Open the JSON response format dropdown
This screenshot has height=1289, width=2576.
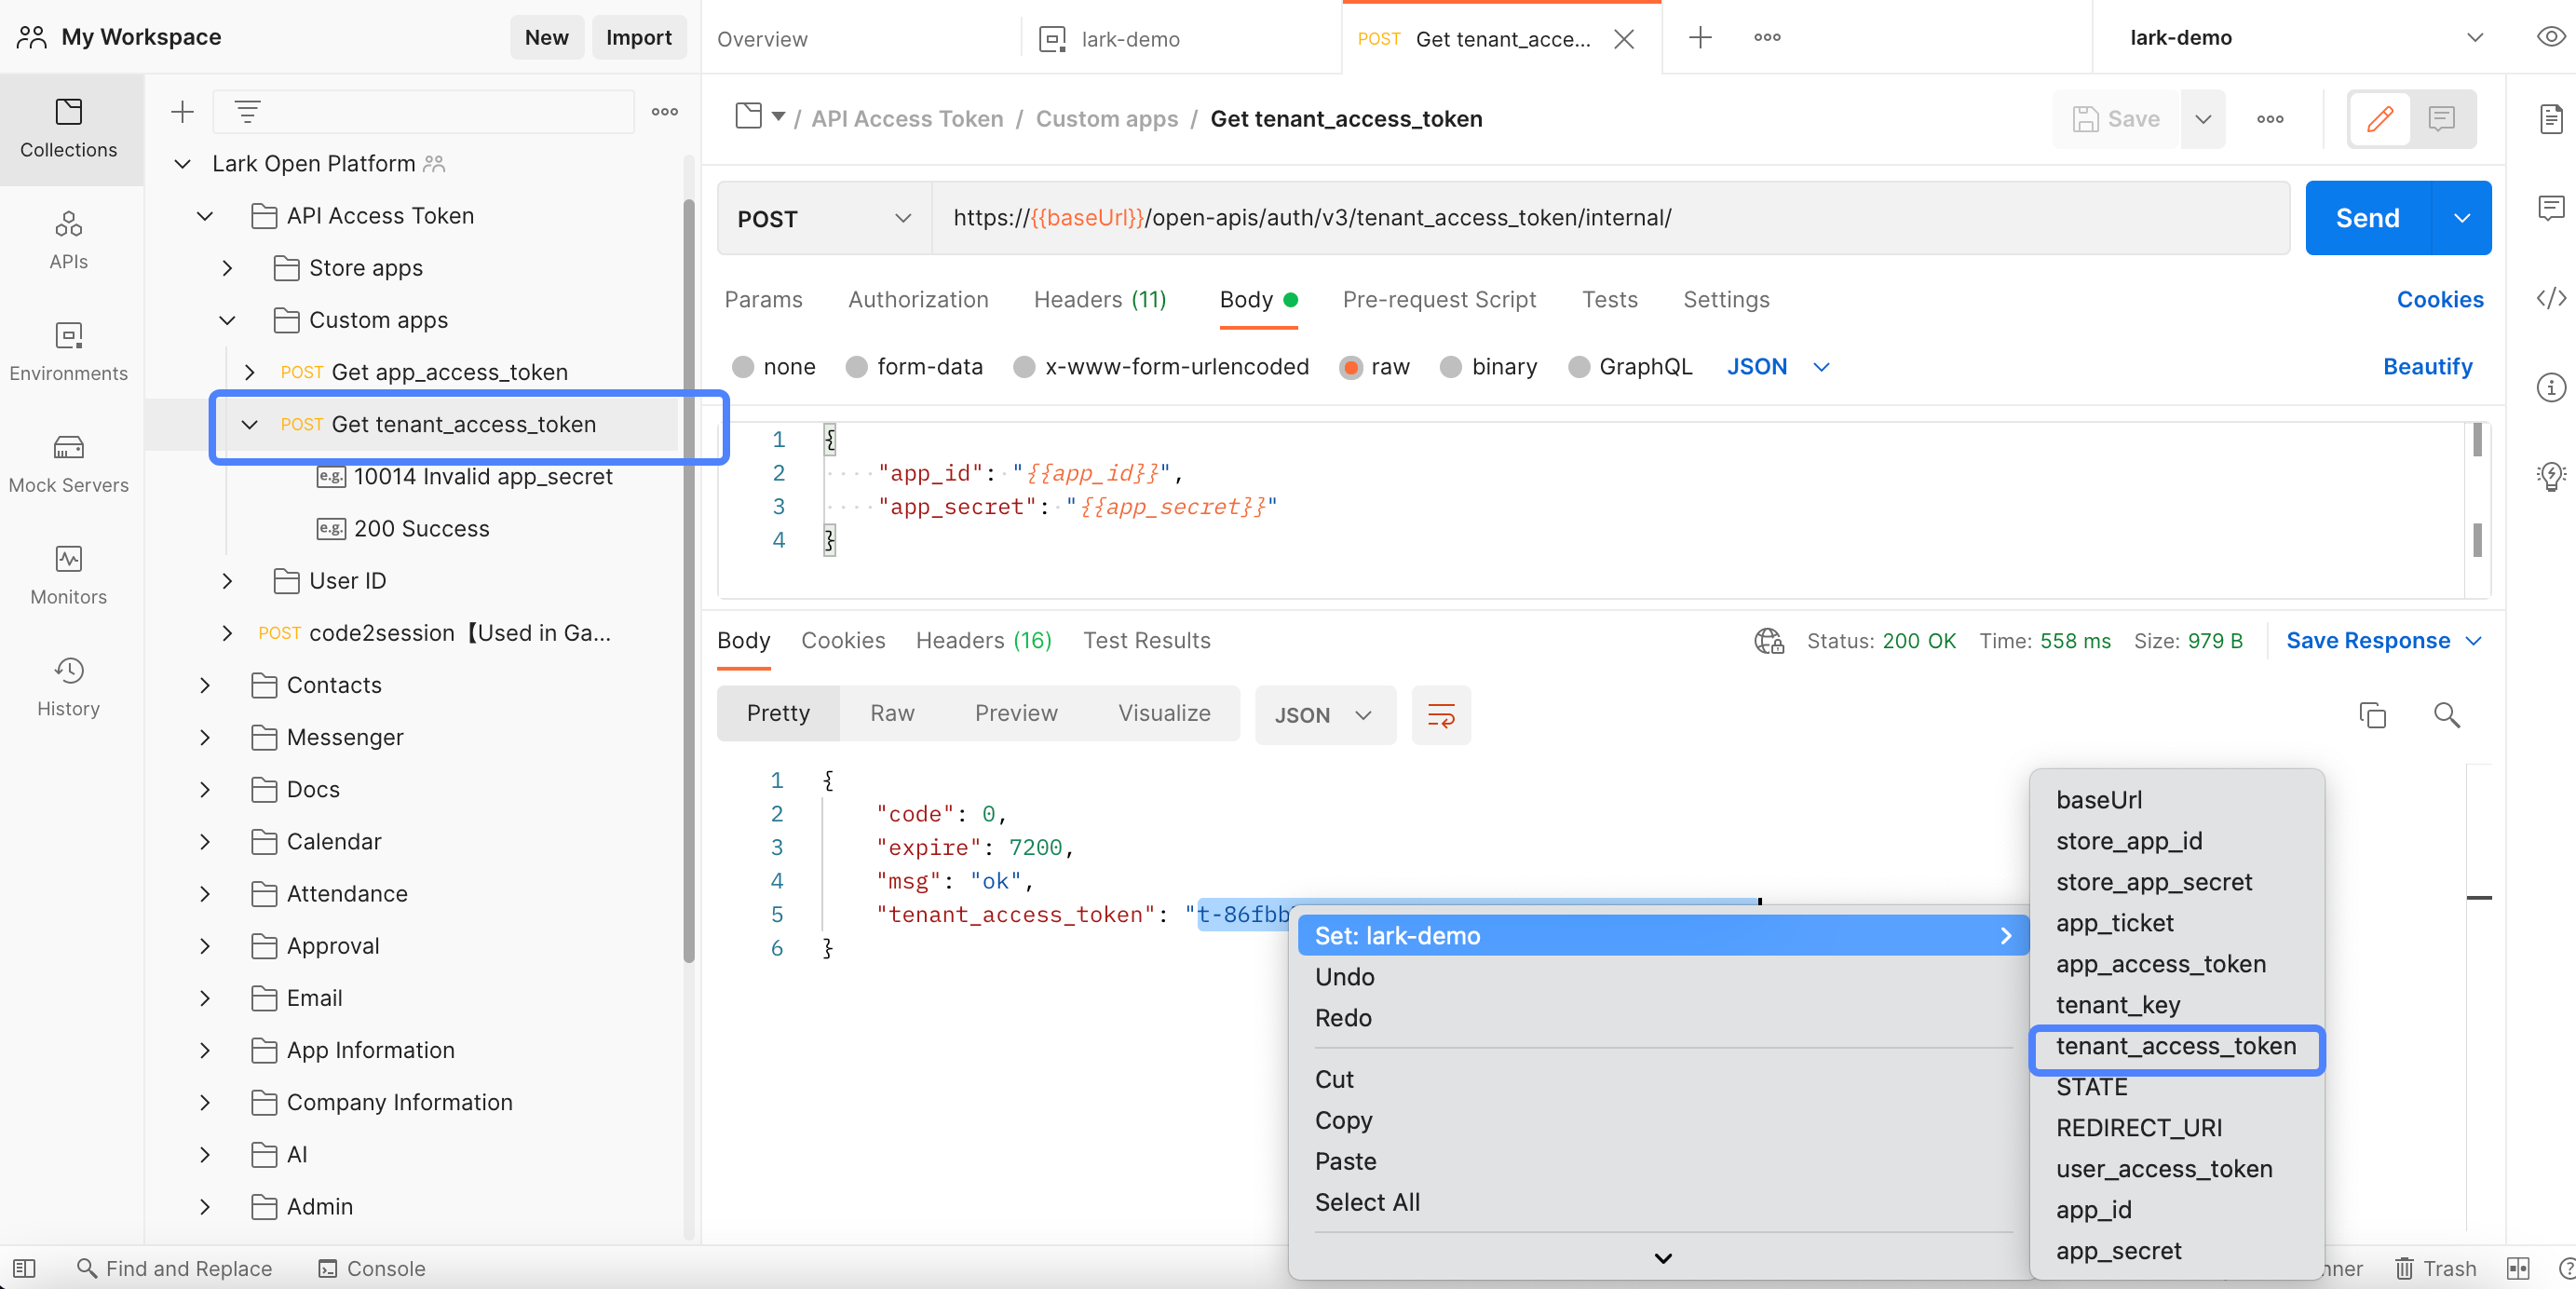coord(1325,715)
